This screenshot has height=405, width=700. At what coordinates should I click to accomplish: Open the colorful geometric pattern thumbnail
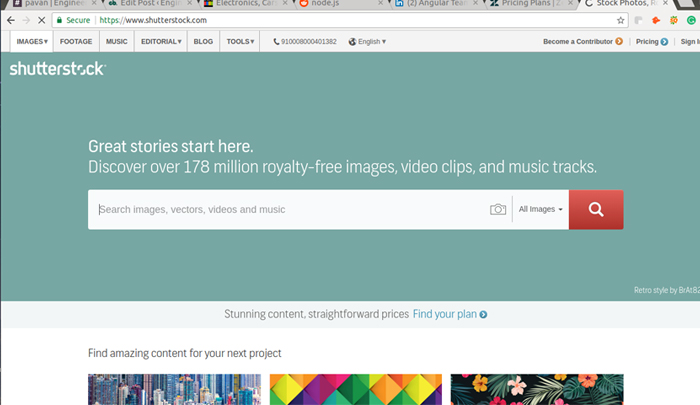click(x=356, y=389)
